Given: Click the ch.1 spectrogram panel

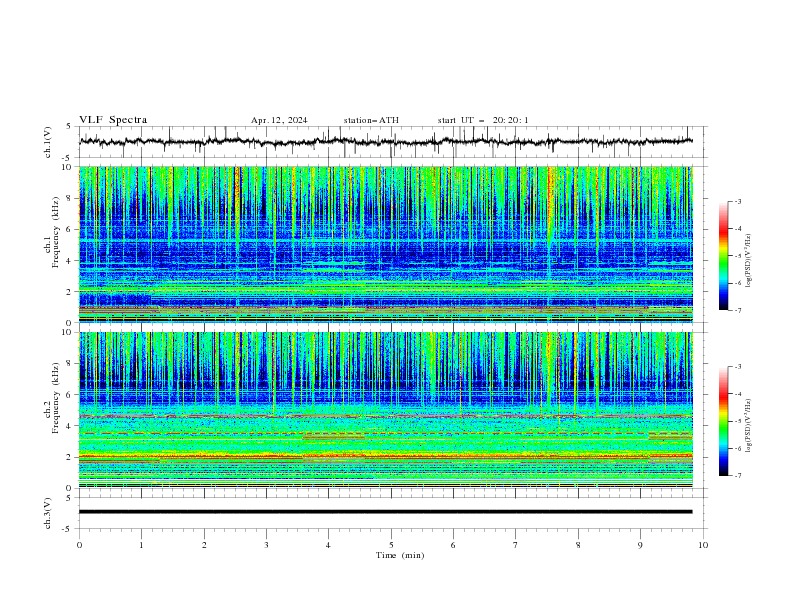Looking at the screenshot, I should coord(385,244).
